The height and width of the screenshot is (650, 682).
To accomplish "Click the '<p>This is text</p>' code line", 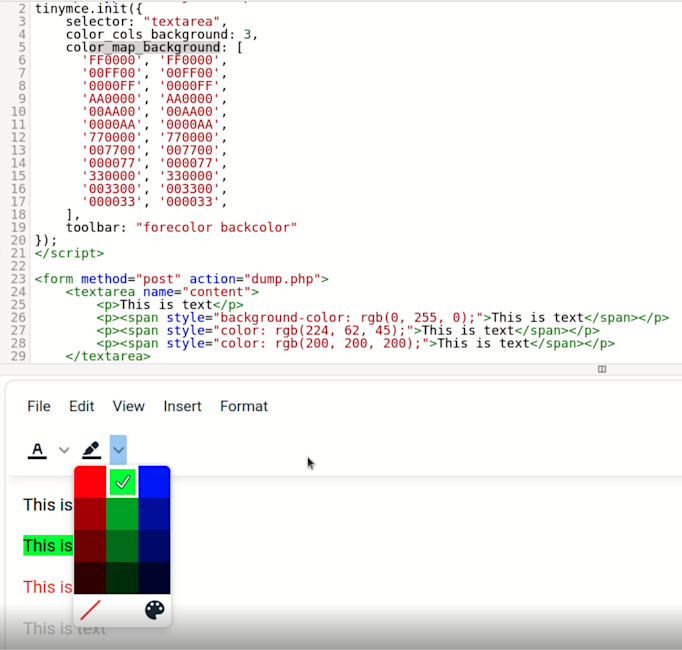I will click(x=170, y=305).
